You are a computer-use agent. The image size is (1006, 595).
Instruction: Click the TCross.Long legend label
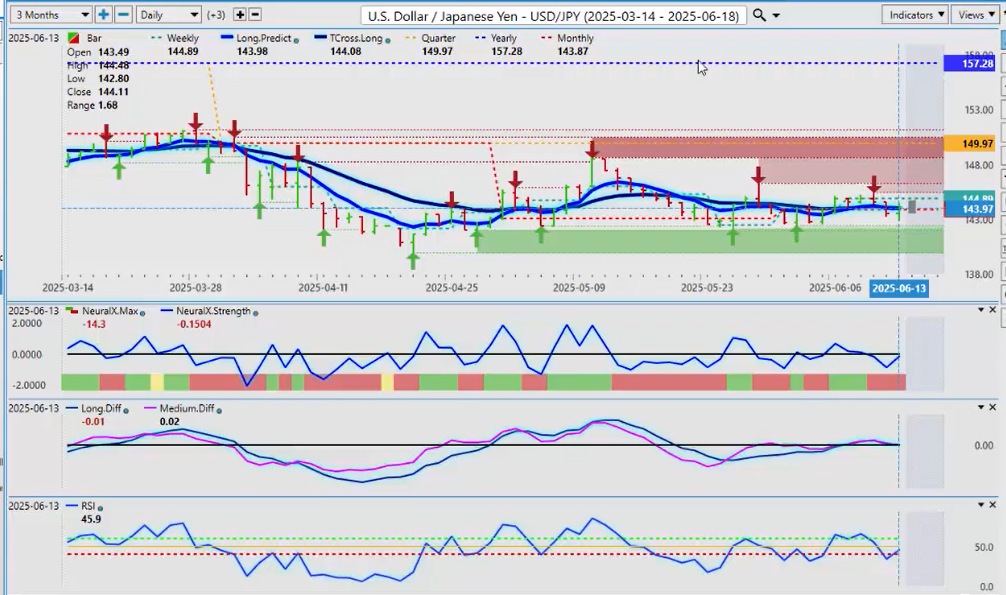pyautogui.click(x=356, y=39)
